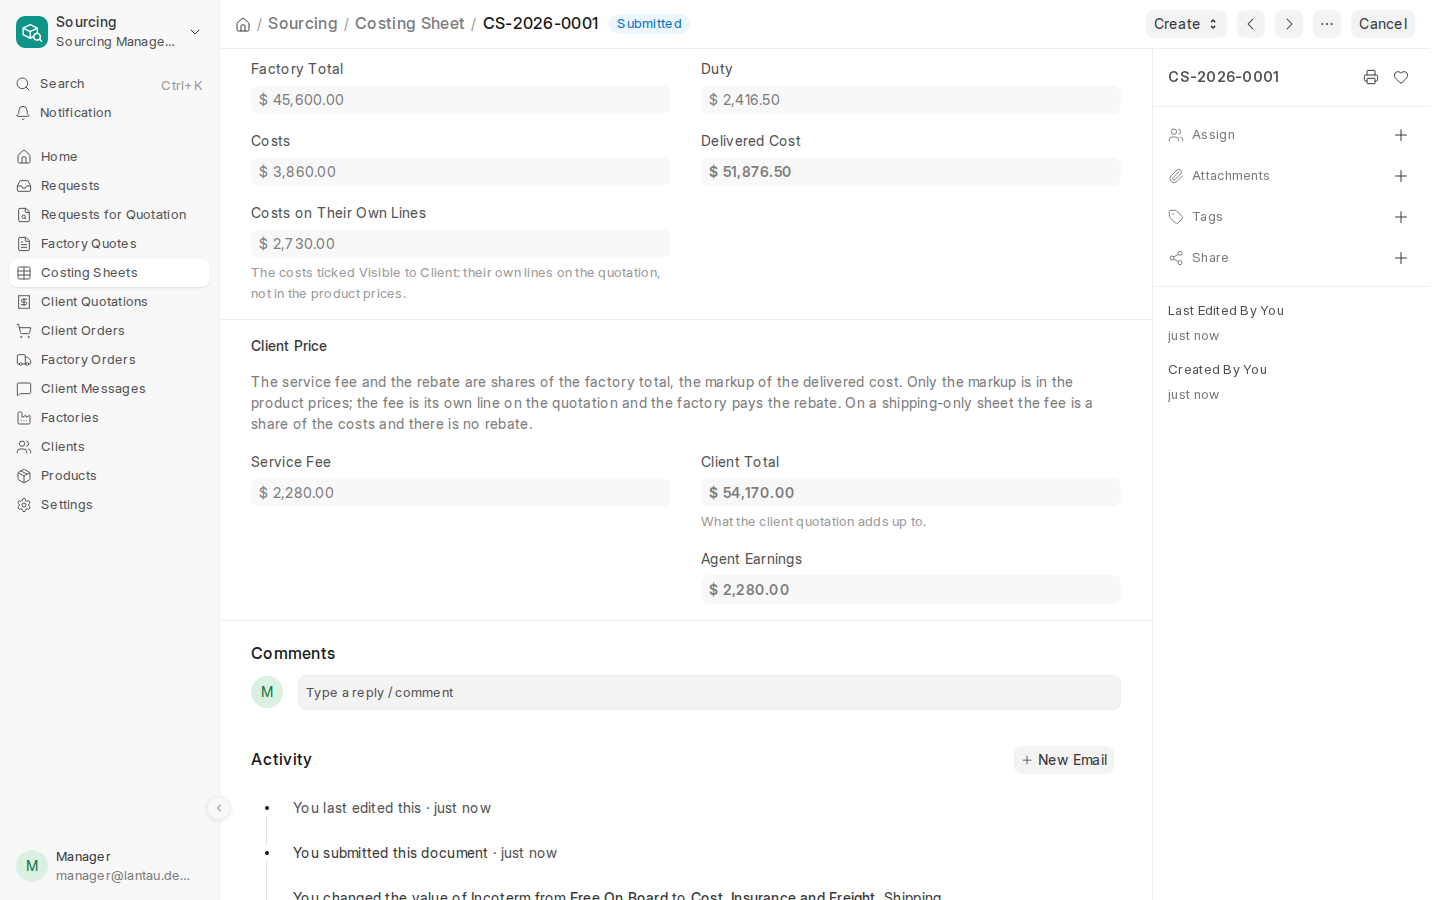
Task: Open Requests in the sidebar
Action: [110, 186]
